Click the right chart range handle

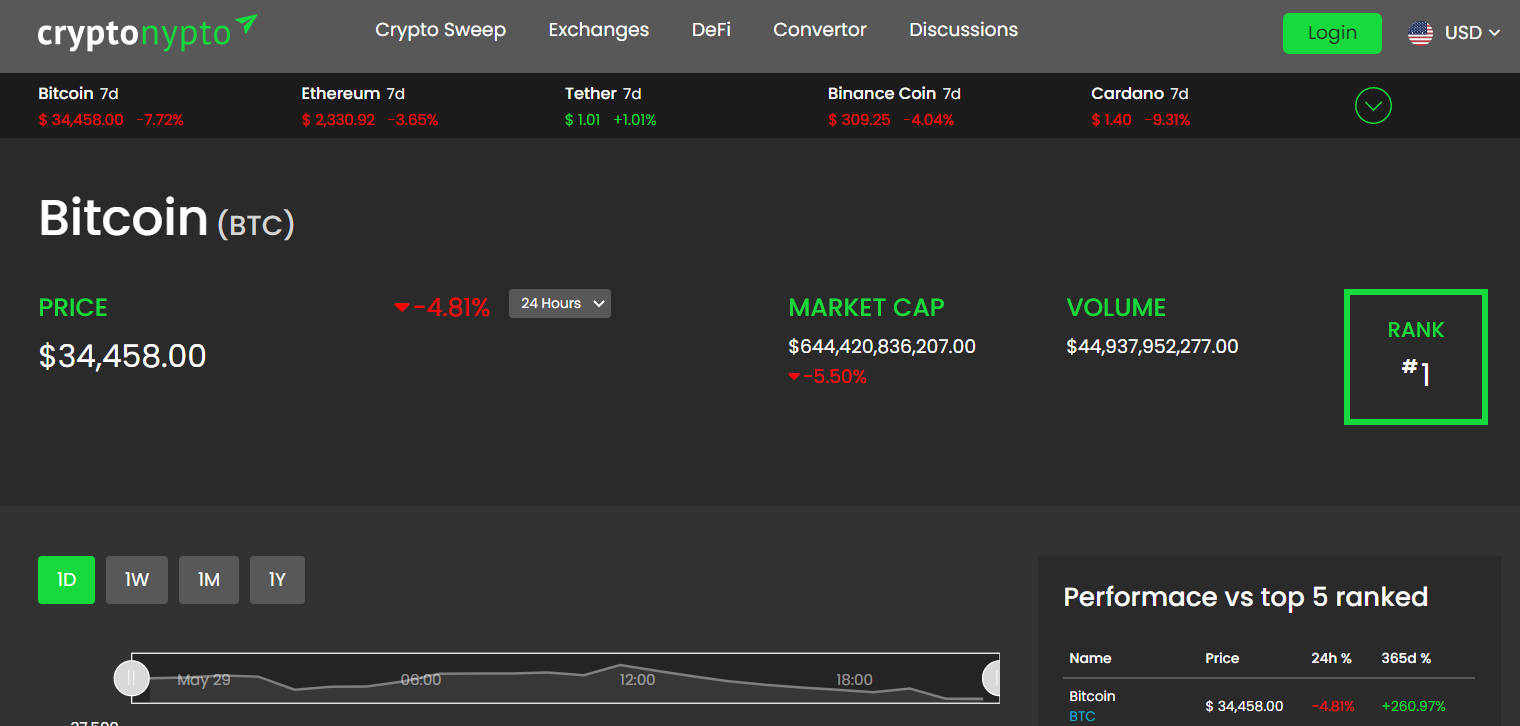point(992,678)
